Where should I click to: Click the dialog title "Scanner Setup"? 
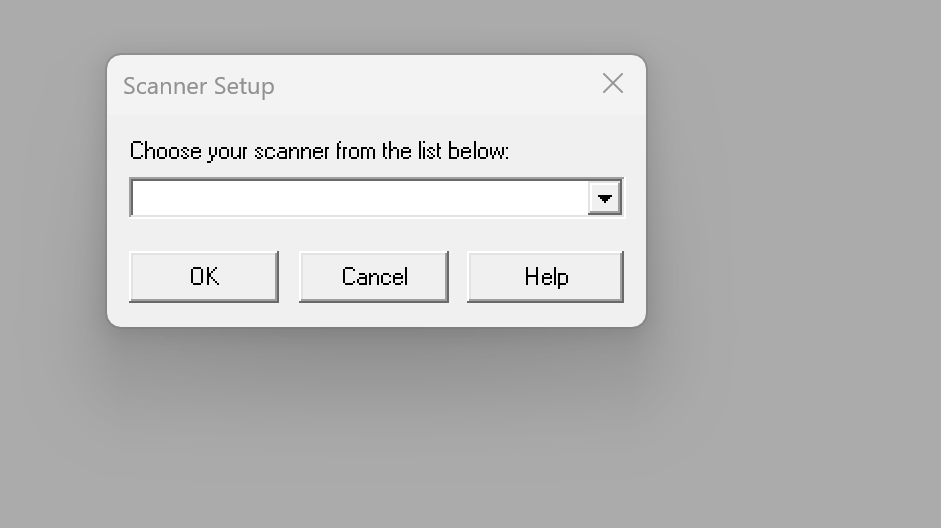(x=198, y=86)
